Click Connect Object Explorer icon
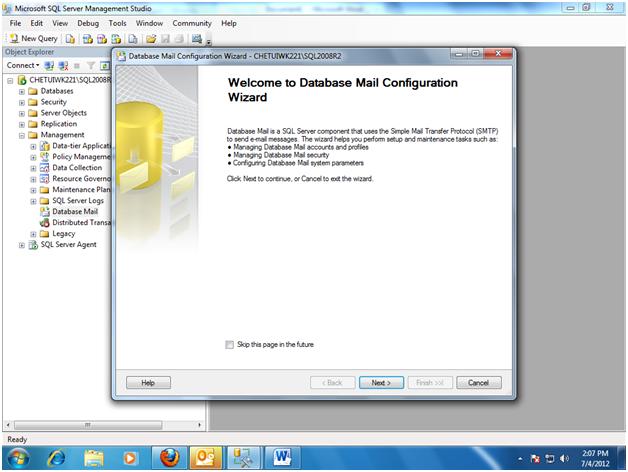 [x=49, y=66]
